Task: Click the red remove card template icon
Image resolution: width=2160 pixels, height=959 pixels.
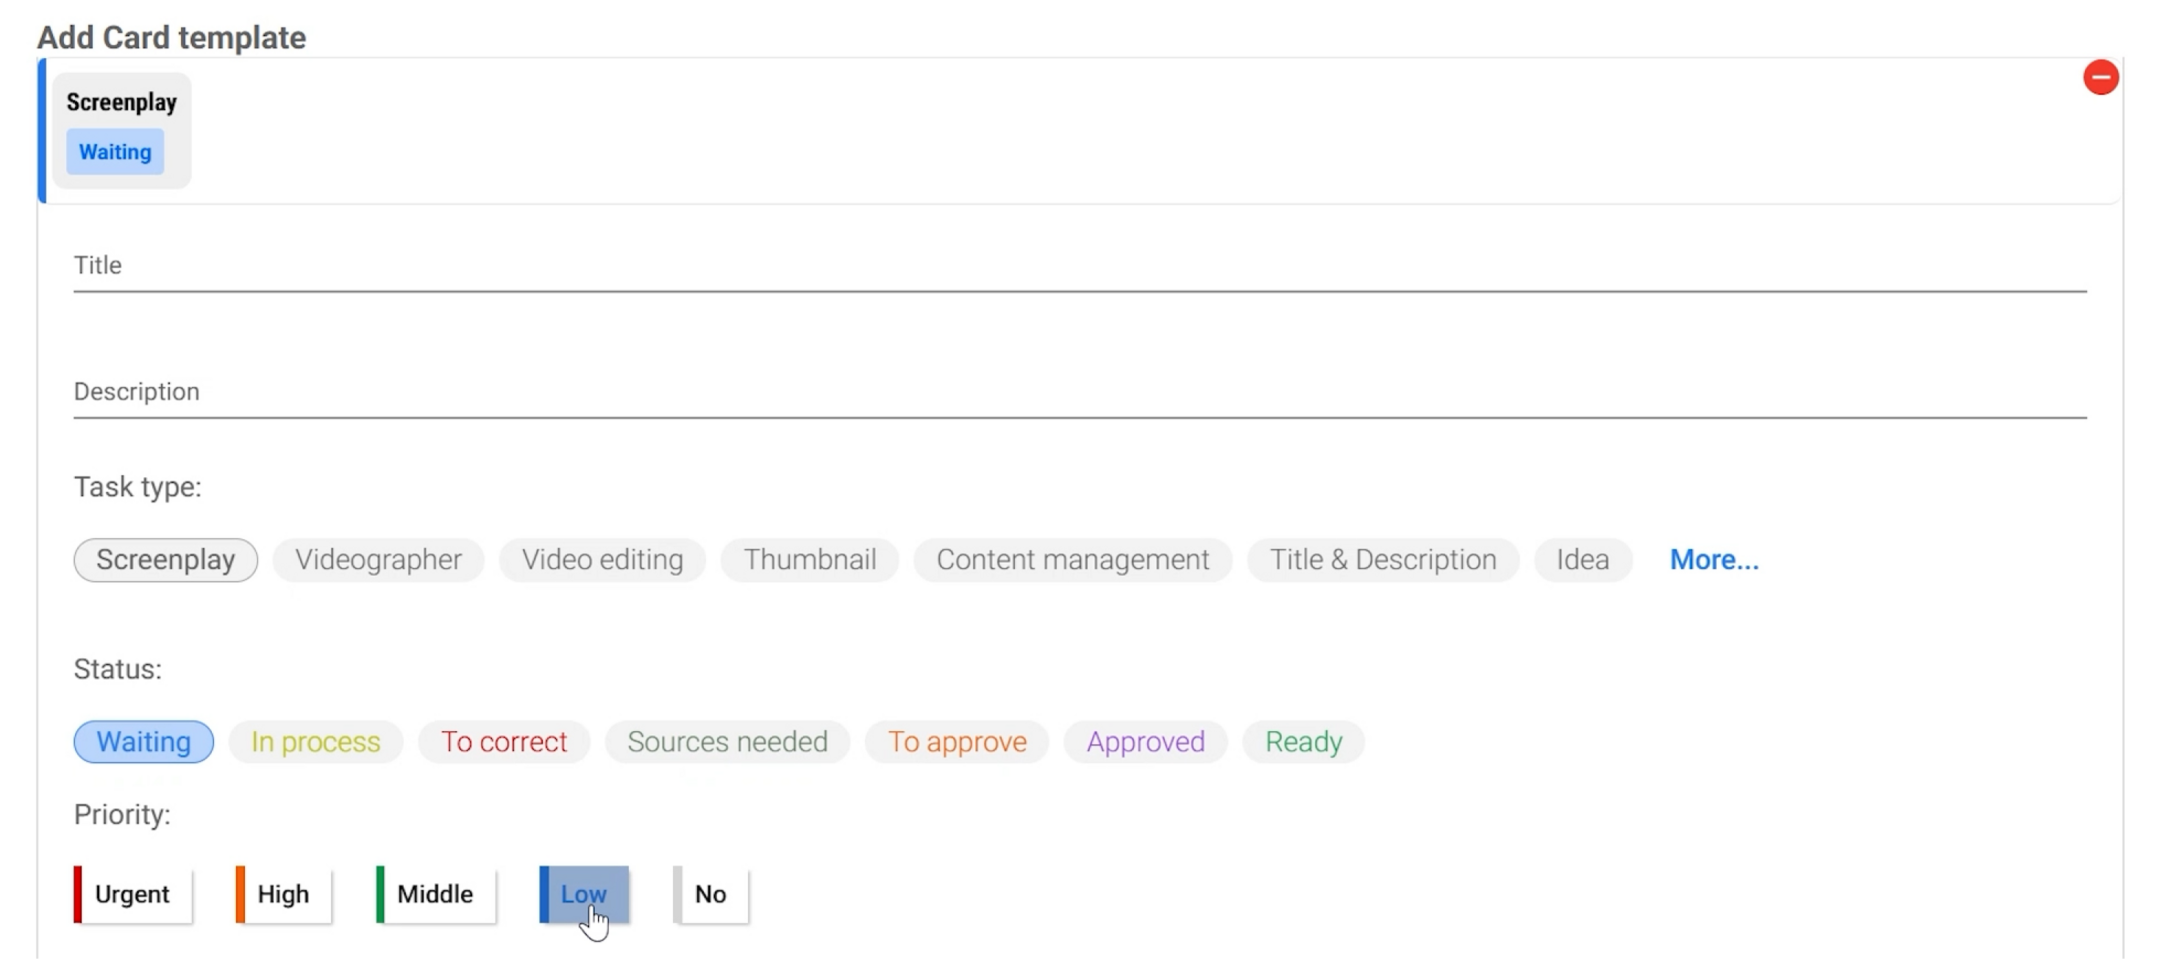Action: (2100, 78)
